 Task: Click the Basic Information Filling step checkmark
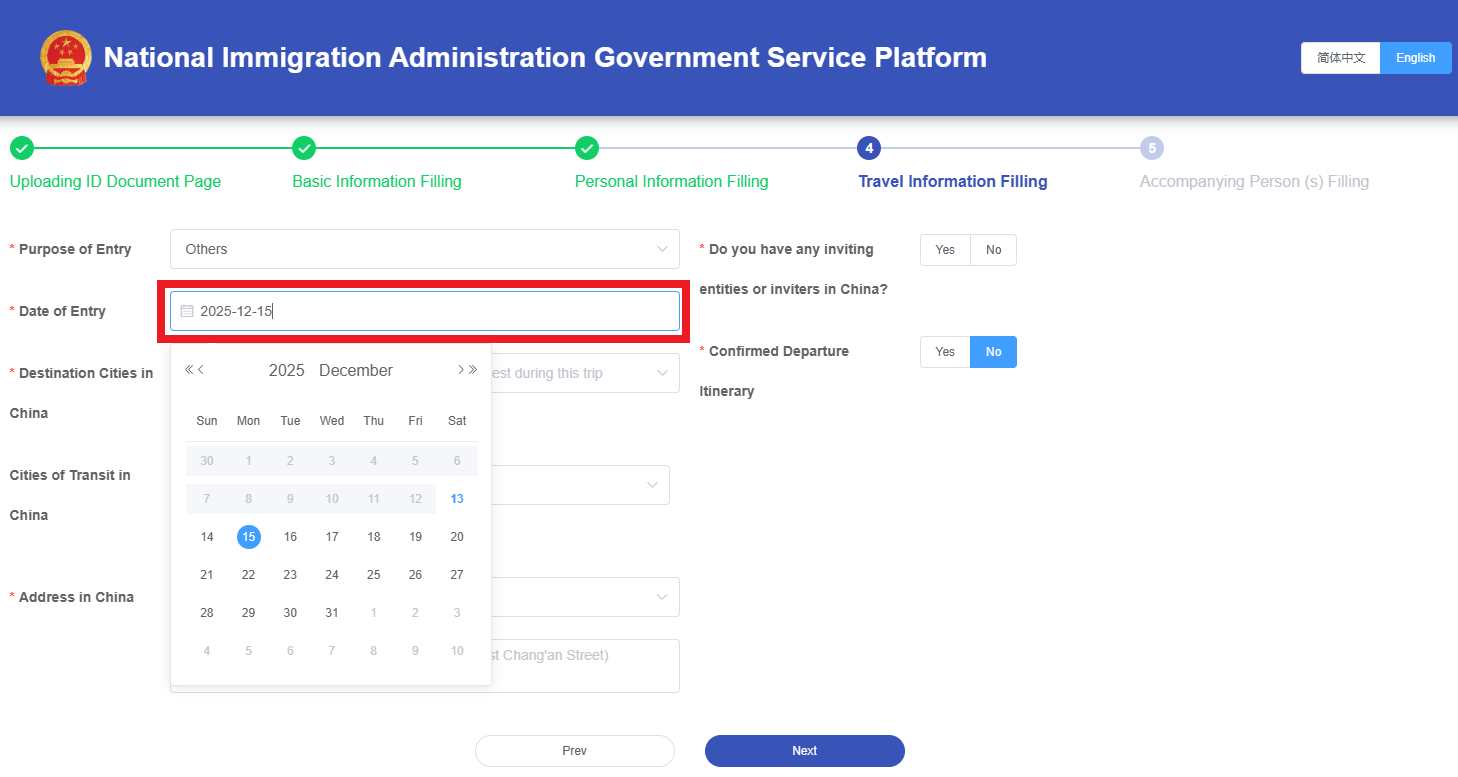click(304, 148)
